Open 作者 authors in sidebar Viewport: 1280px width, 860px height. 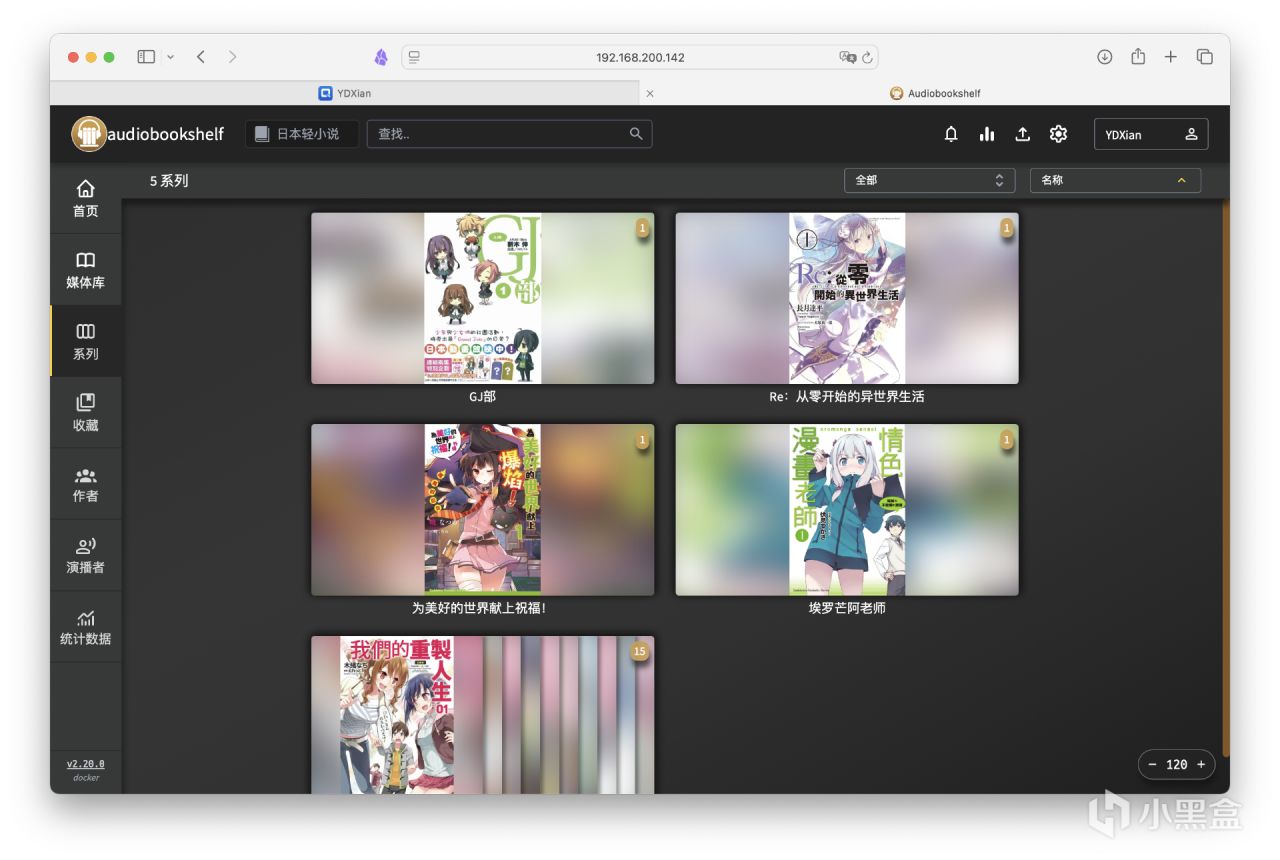(86, 484)
